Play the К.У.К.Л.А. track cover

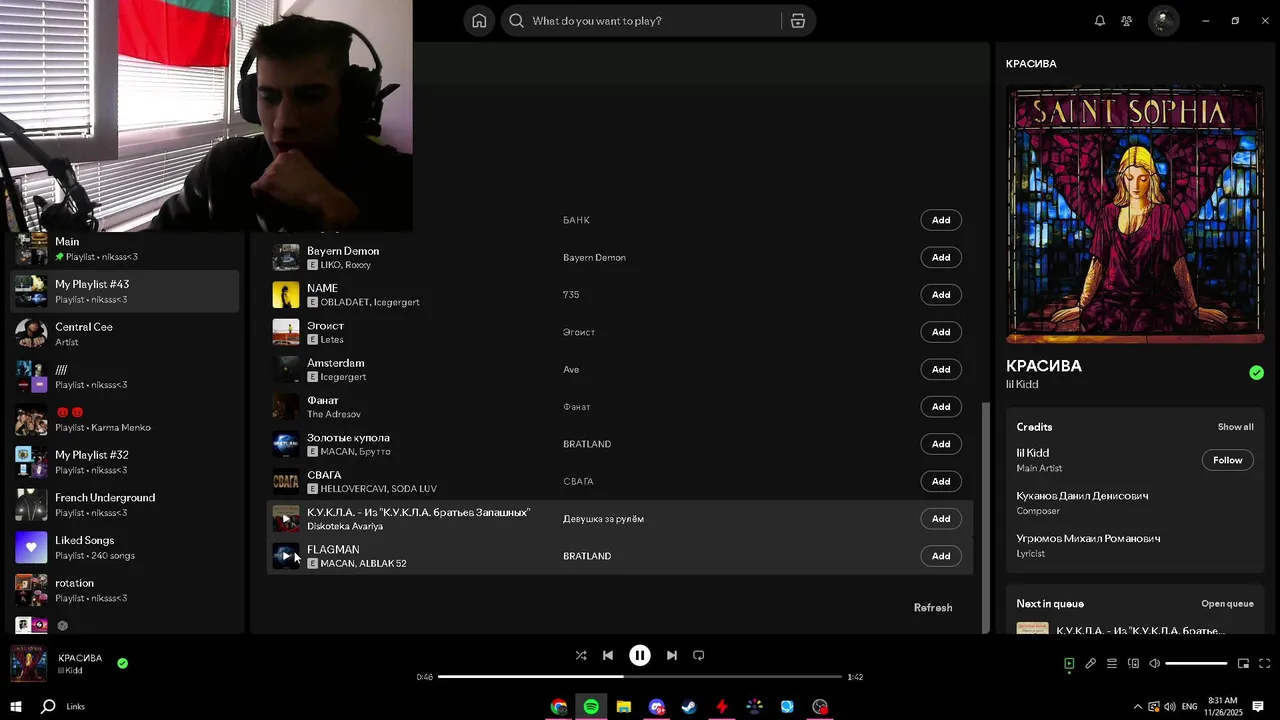pos(286,519)
